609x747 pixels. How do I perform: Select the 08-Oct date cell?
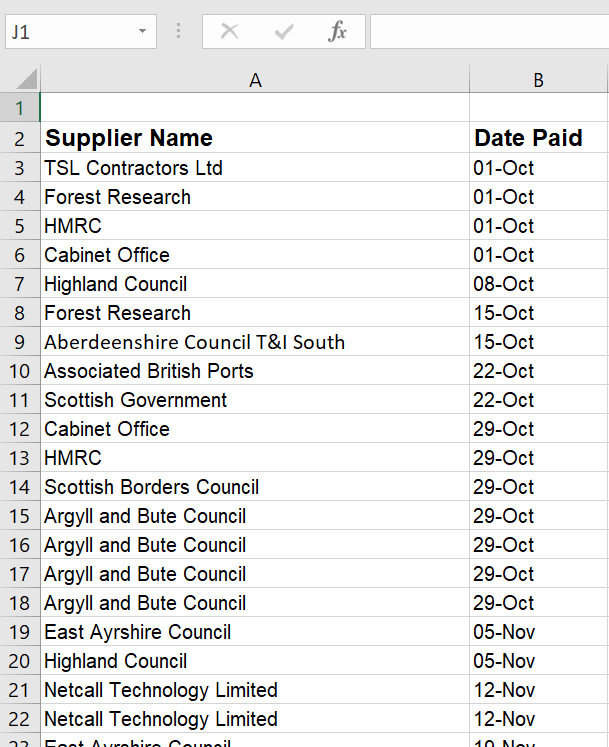coord(504,284)
